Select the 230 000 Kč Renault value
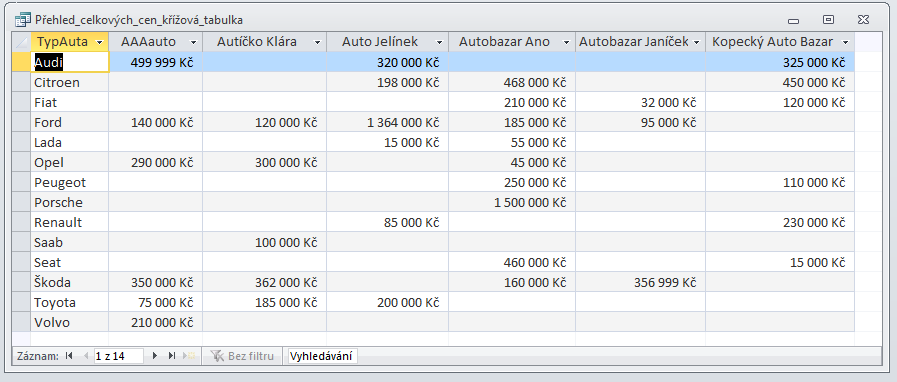 coord(780,222)
